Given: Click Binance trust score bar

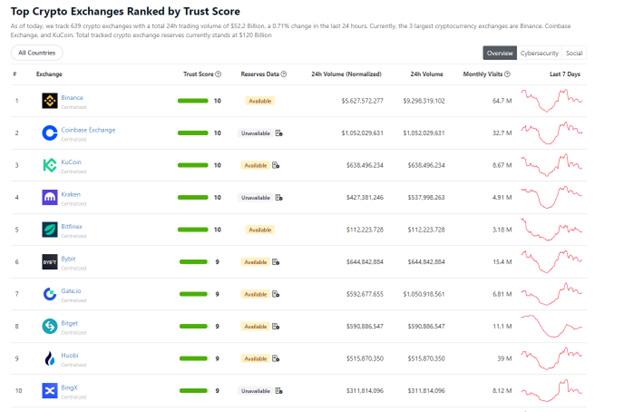Looking at the screenshot, I should point(193,101).
